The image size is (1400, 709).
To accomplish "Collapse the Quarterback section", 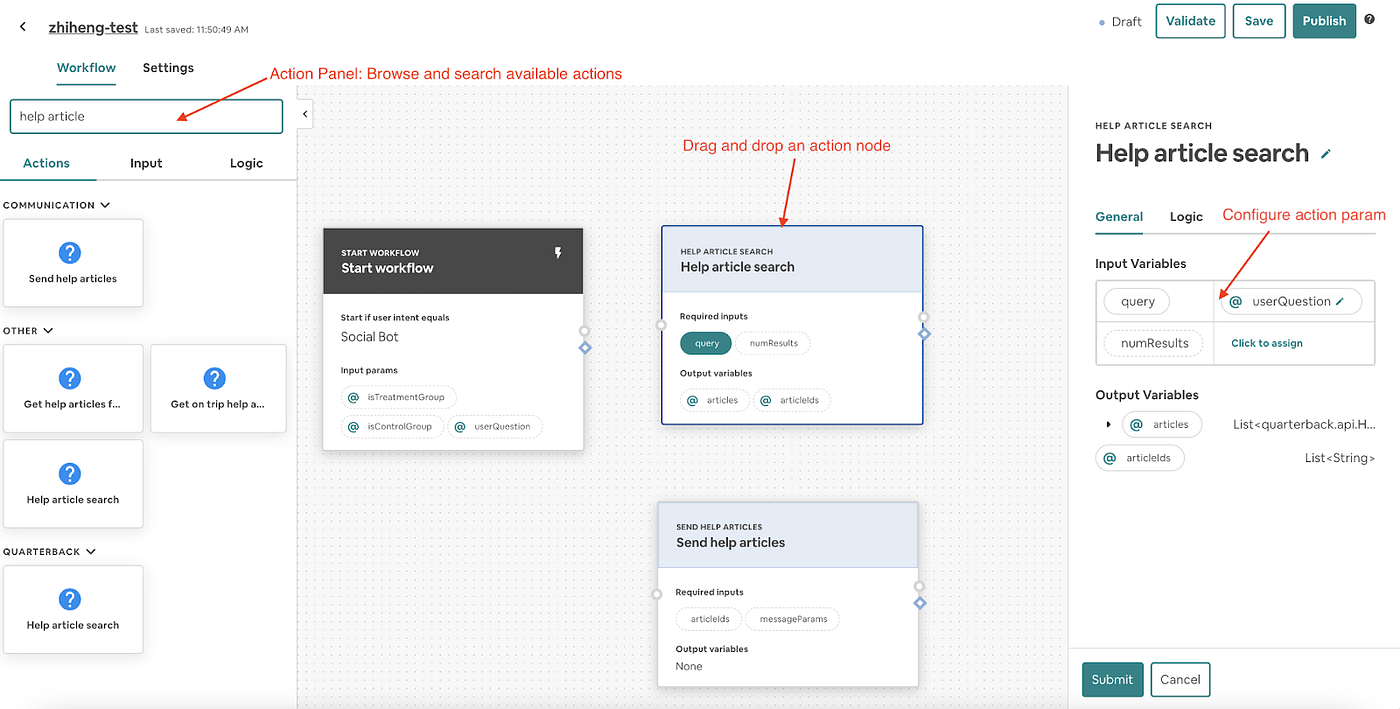I will coord(91,551).
